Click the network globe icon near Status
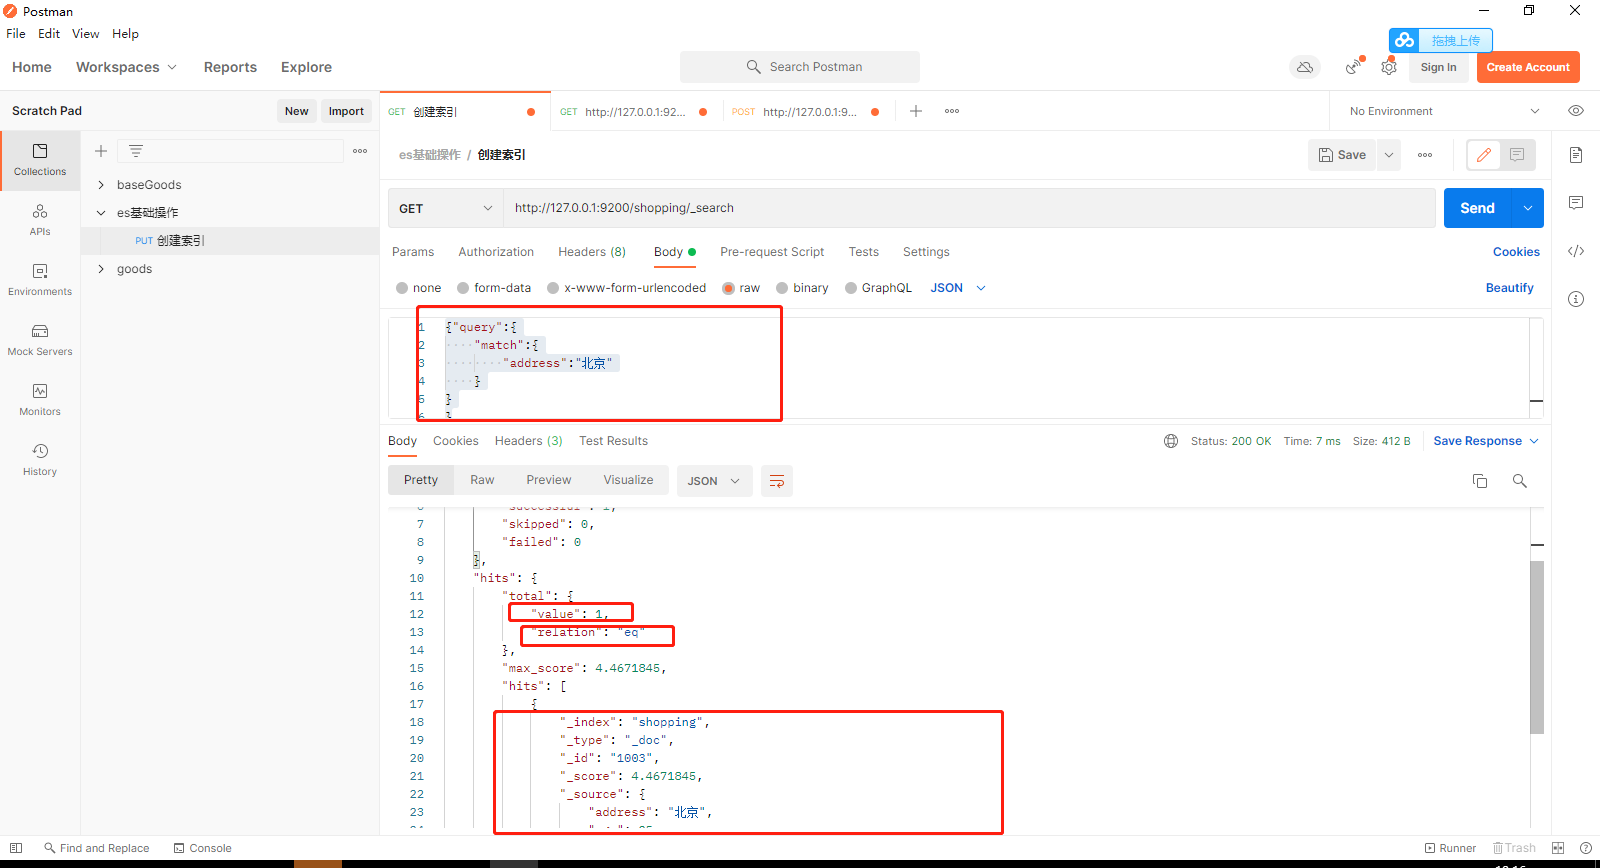This screenshot has height=868, width=1600. pos(1171,441)
